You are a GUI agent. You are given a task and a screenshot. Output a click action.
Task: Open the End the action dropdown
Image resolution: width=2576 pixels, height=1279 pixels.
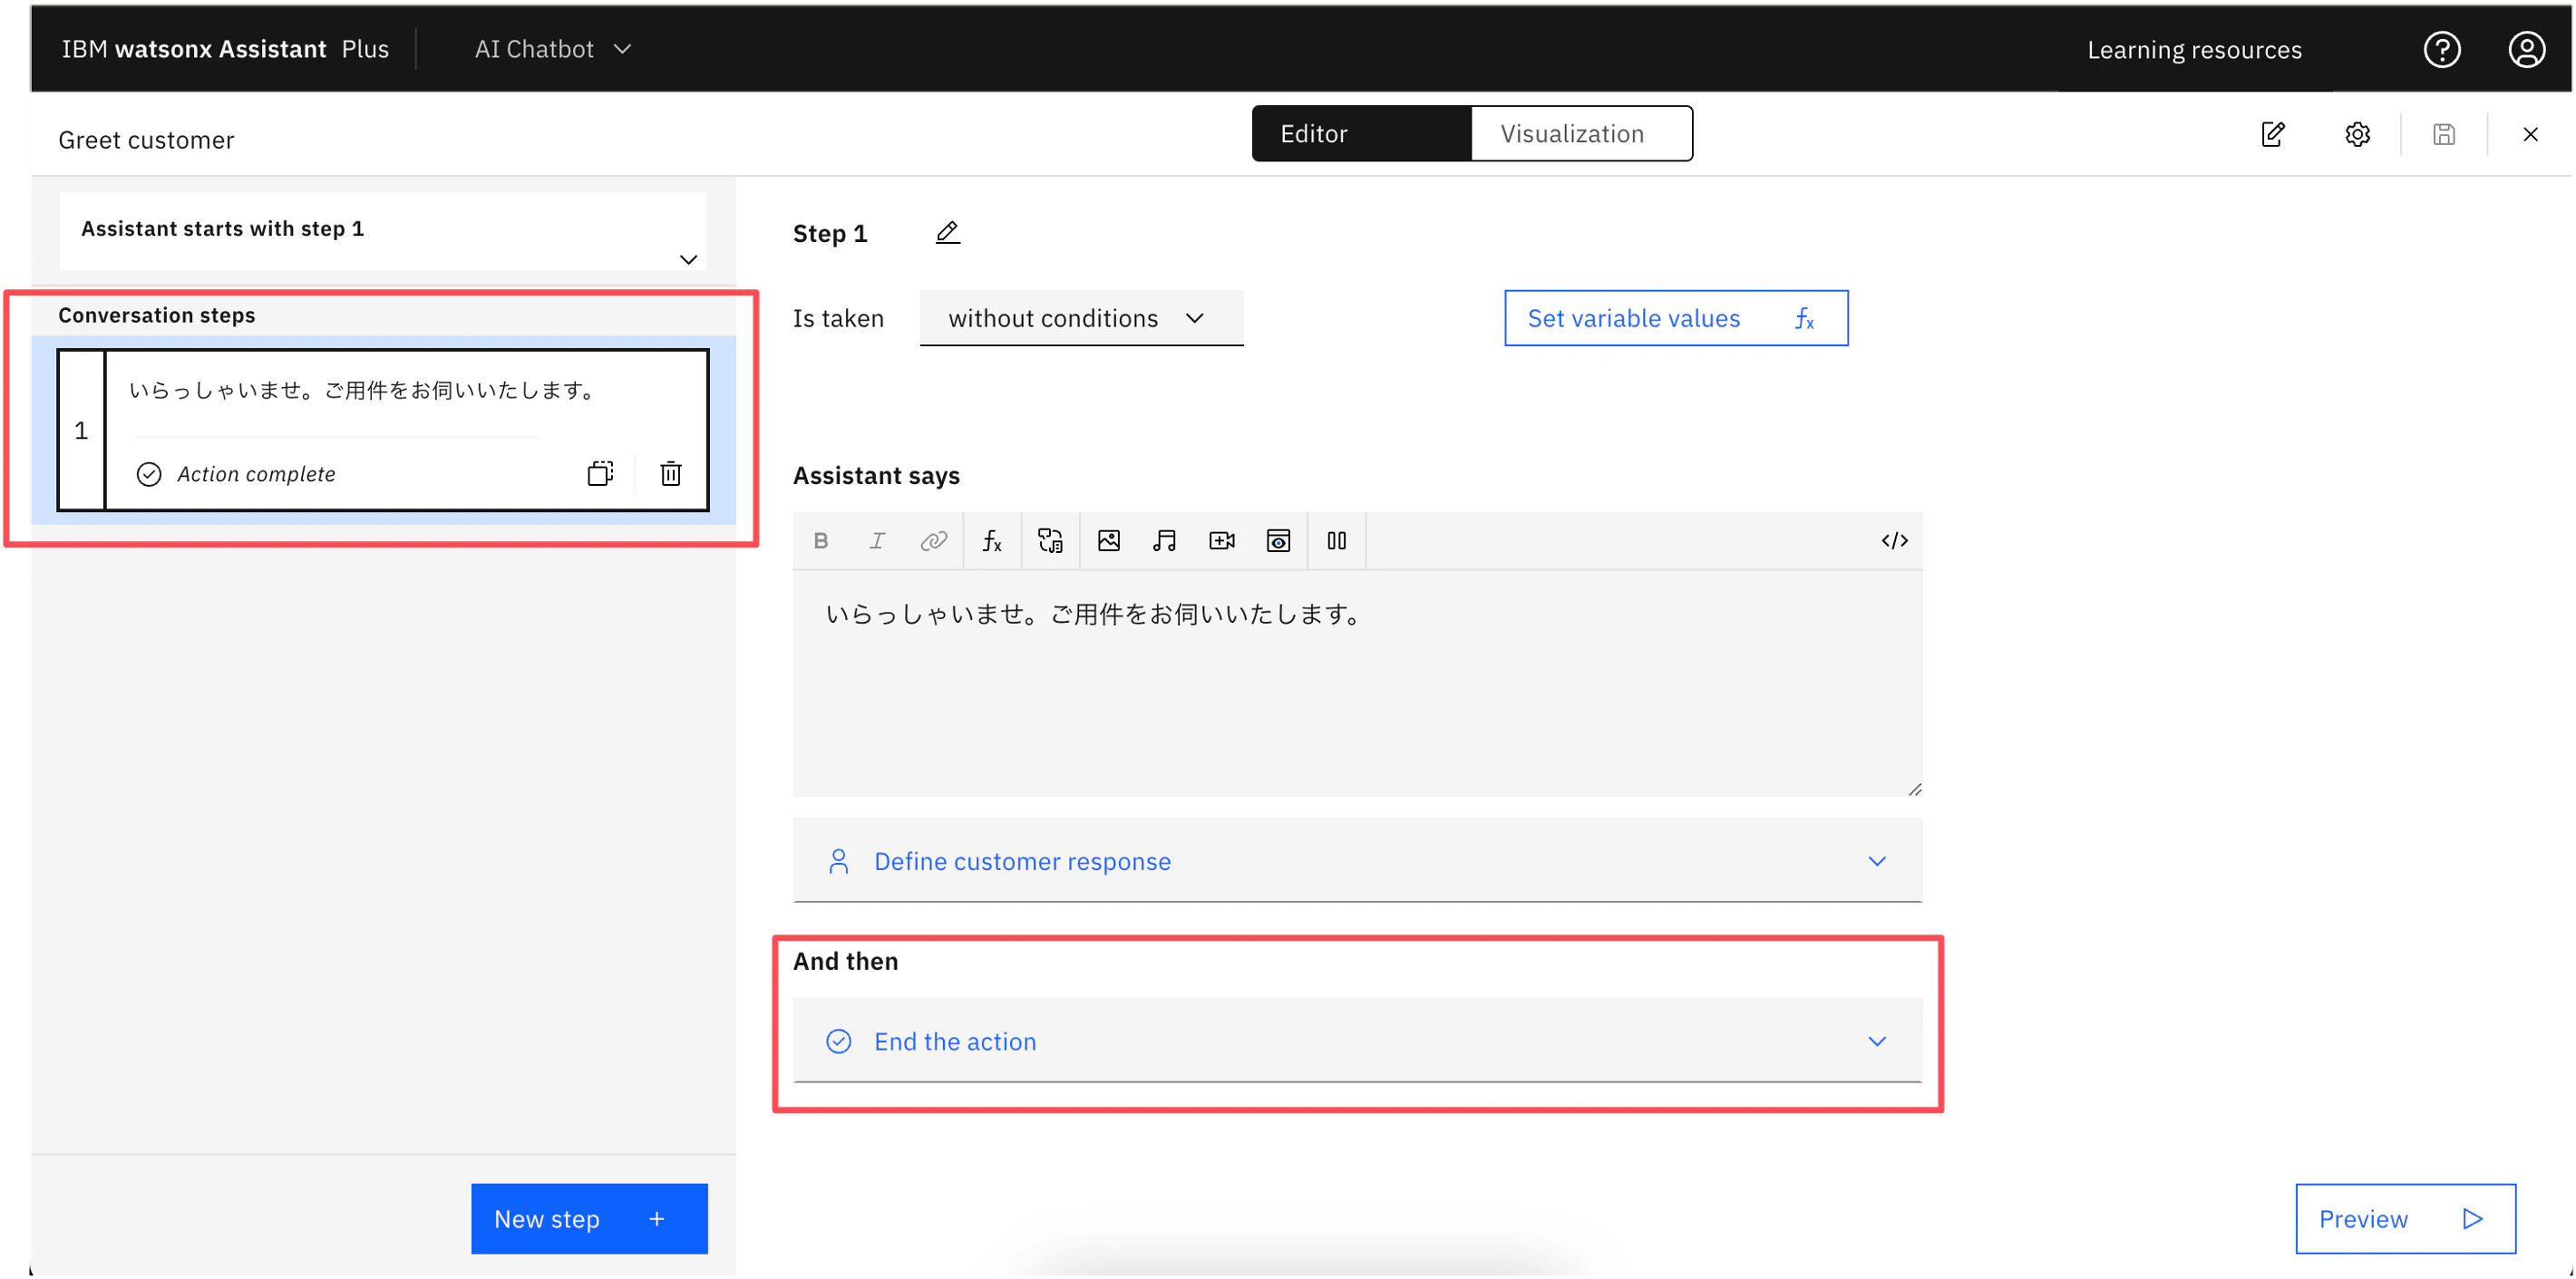pyautogui.click(x=1356, y=1041)
